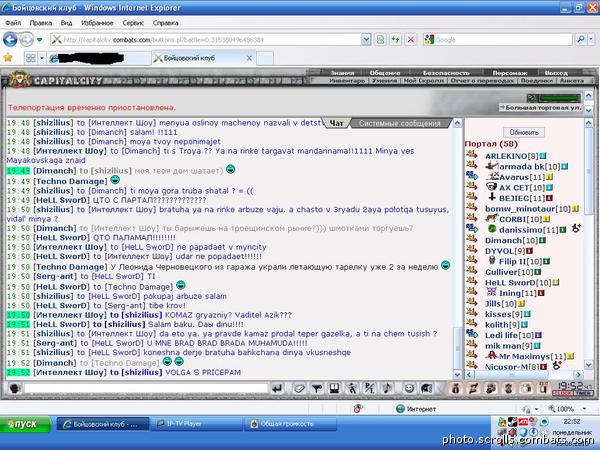
Task: Click the private message icon beside ARLEKINO
Action: (x=472, y=155)
